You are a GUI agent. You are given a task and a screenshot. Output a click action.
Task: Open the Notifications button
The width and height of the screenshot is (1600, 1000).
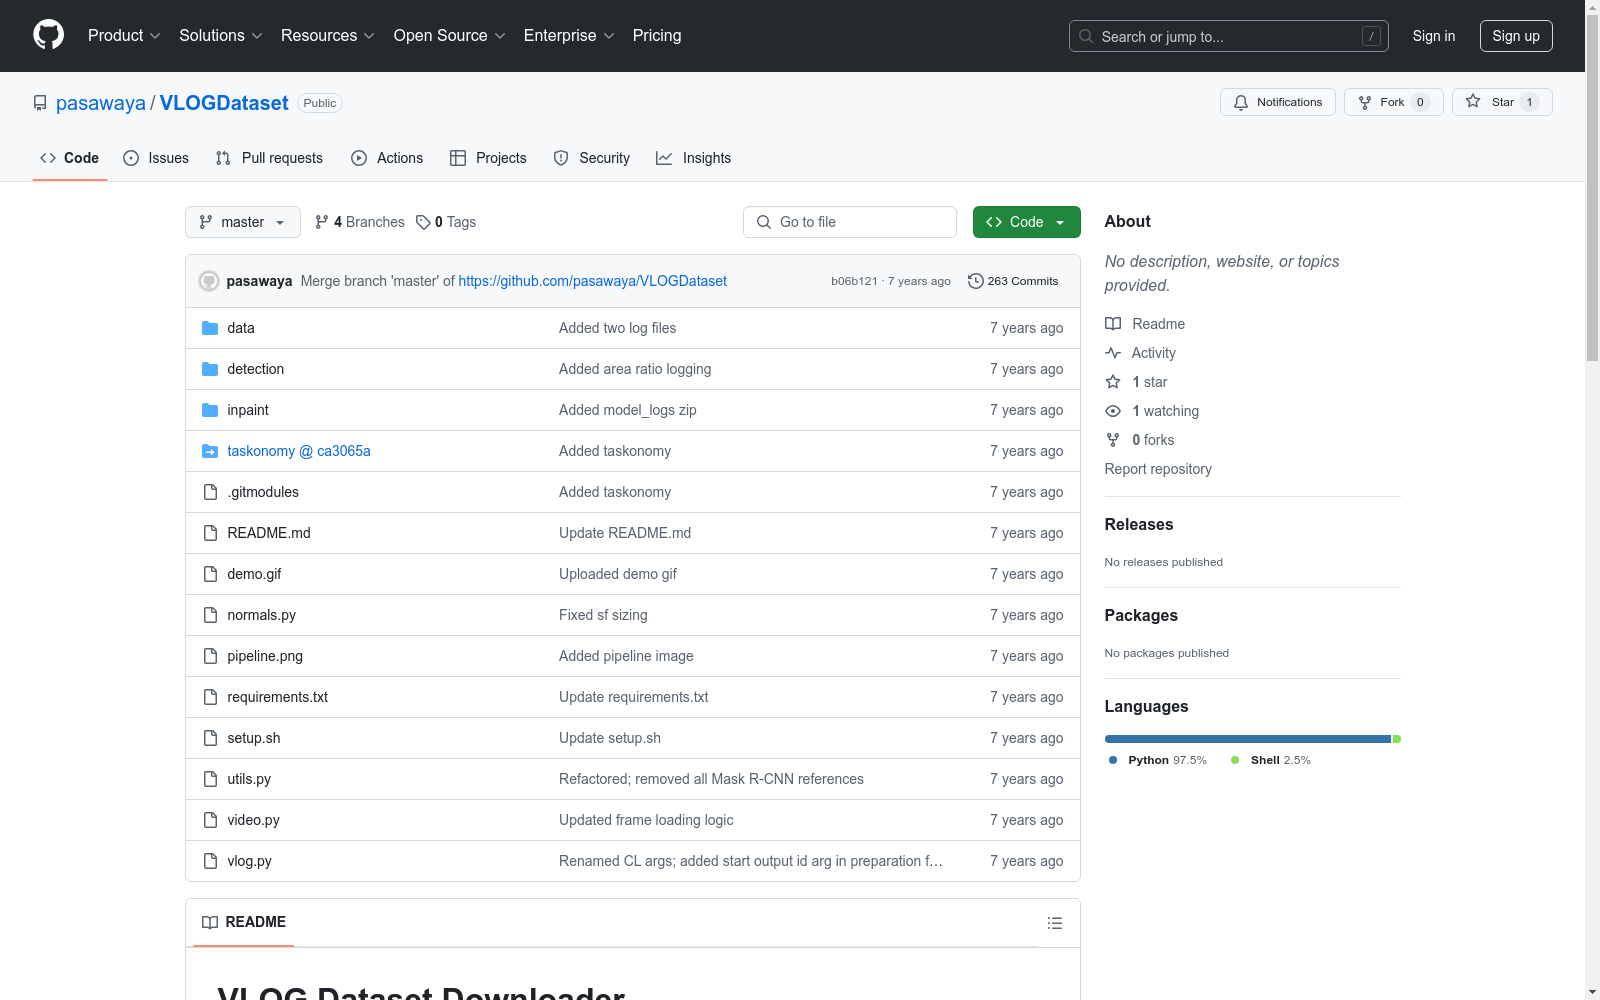[1278, 102]
